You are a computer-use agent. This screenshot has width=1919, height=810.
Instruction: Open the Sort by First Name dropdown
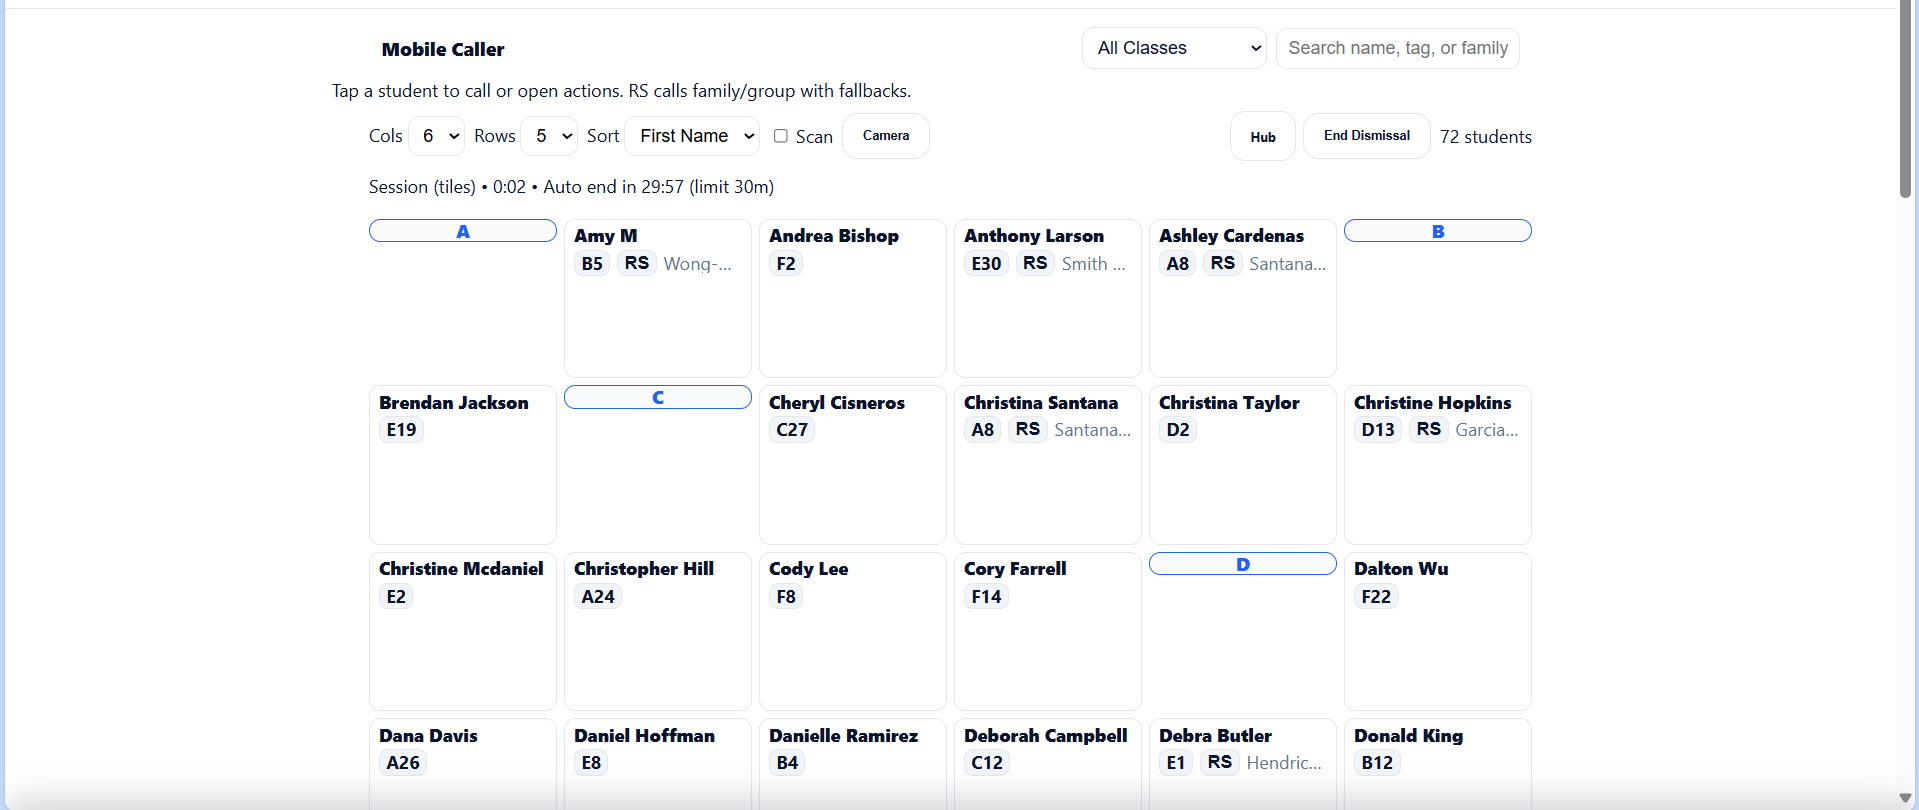pyautogui.click(x=693, y=136)
